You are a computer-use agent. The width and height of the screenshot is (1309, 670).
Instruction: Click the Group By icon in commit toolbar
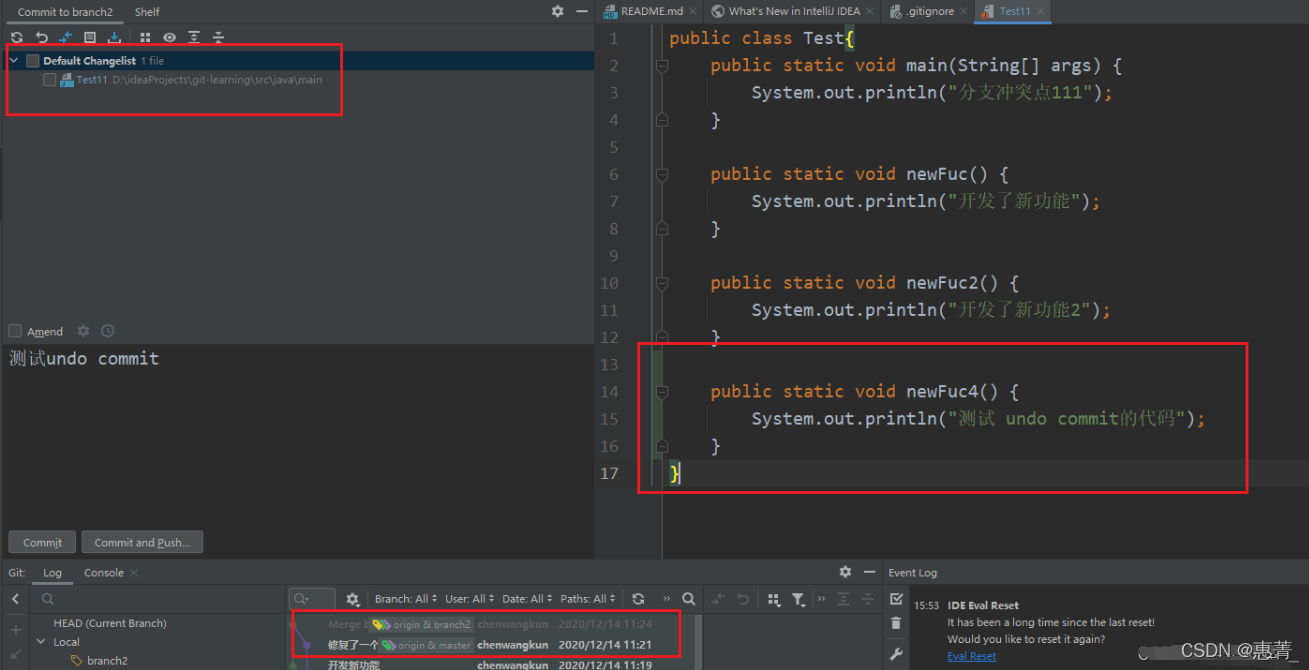(x=145, y=37)
